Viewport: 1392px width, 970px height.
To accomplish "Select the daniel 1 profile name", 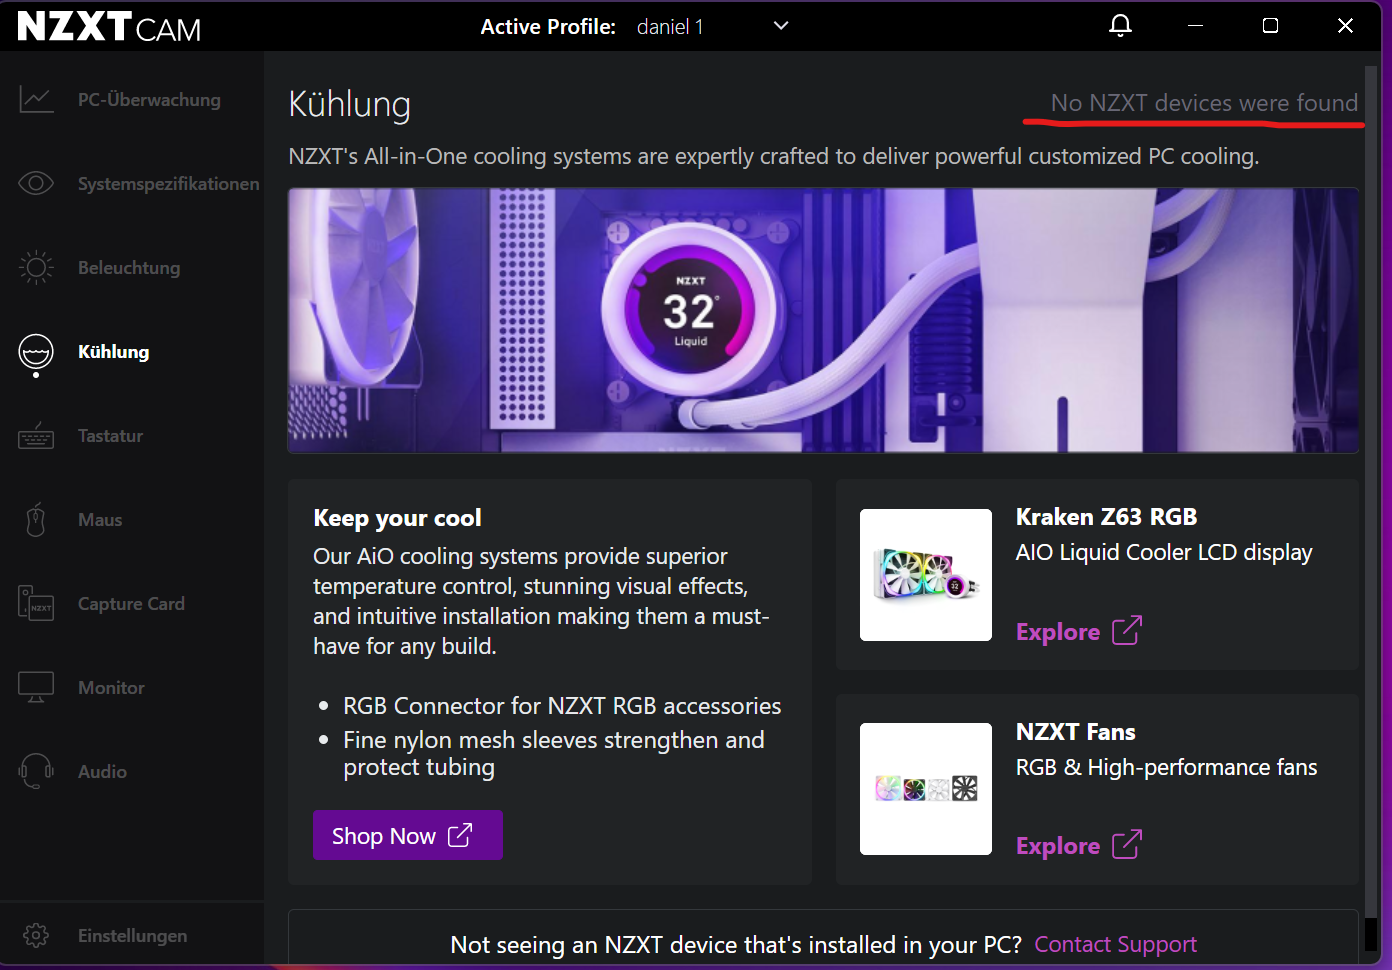I will click(670, 27).
